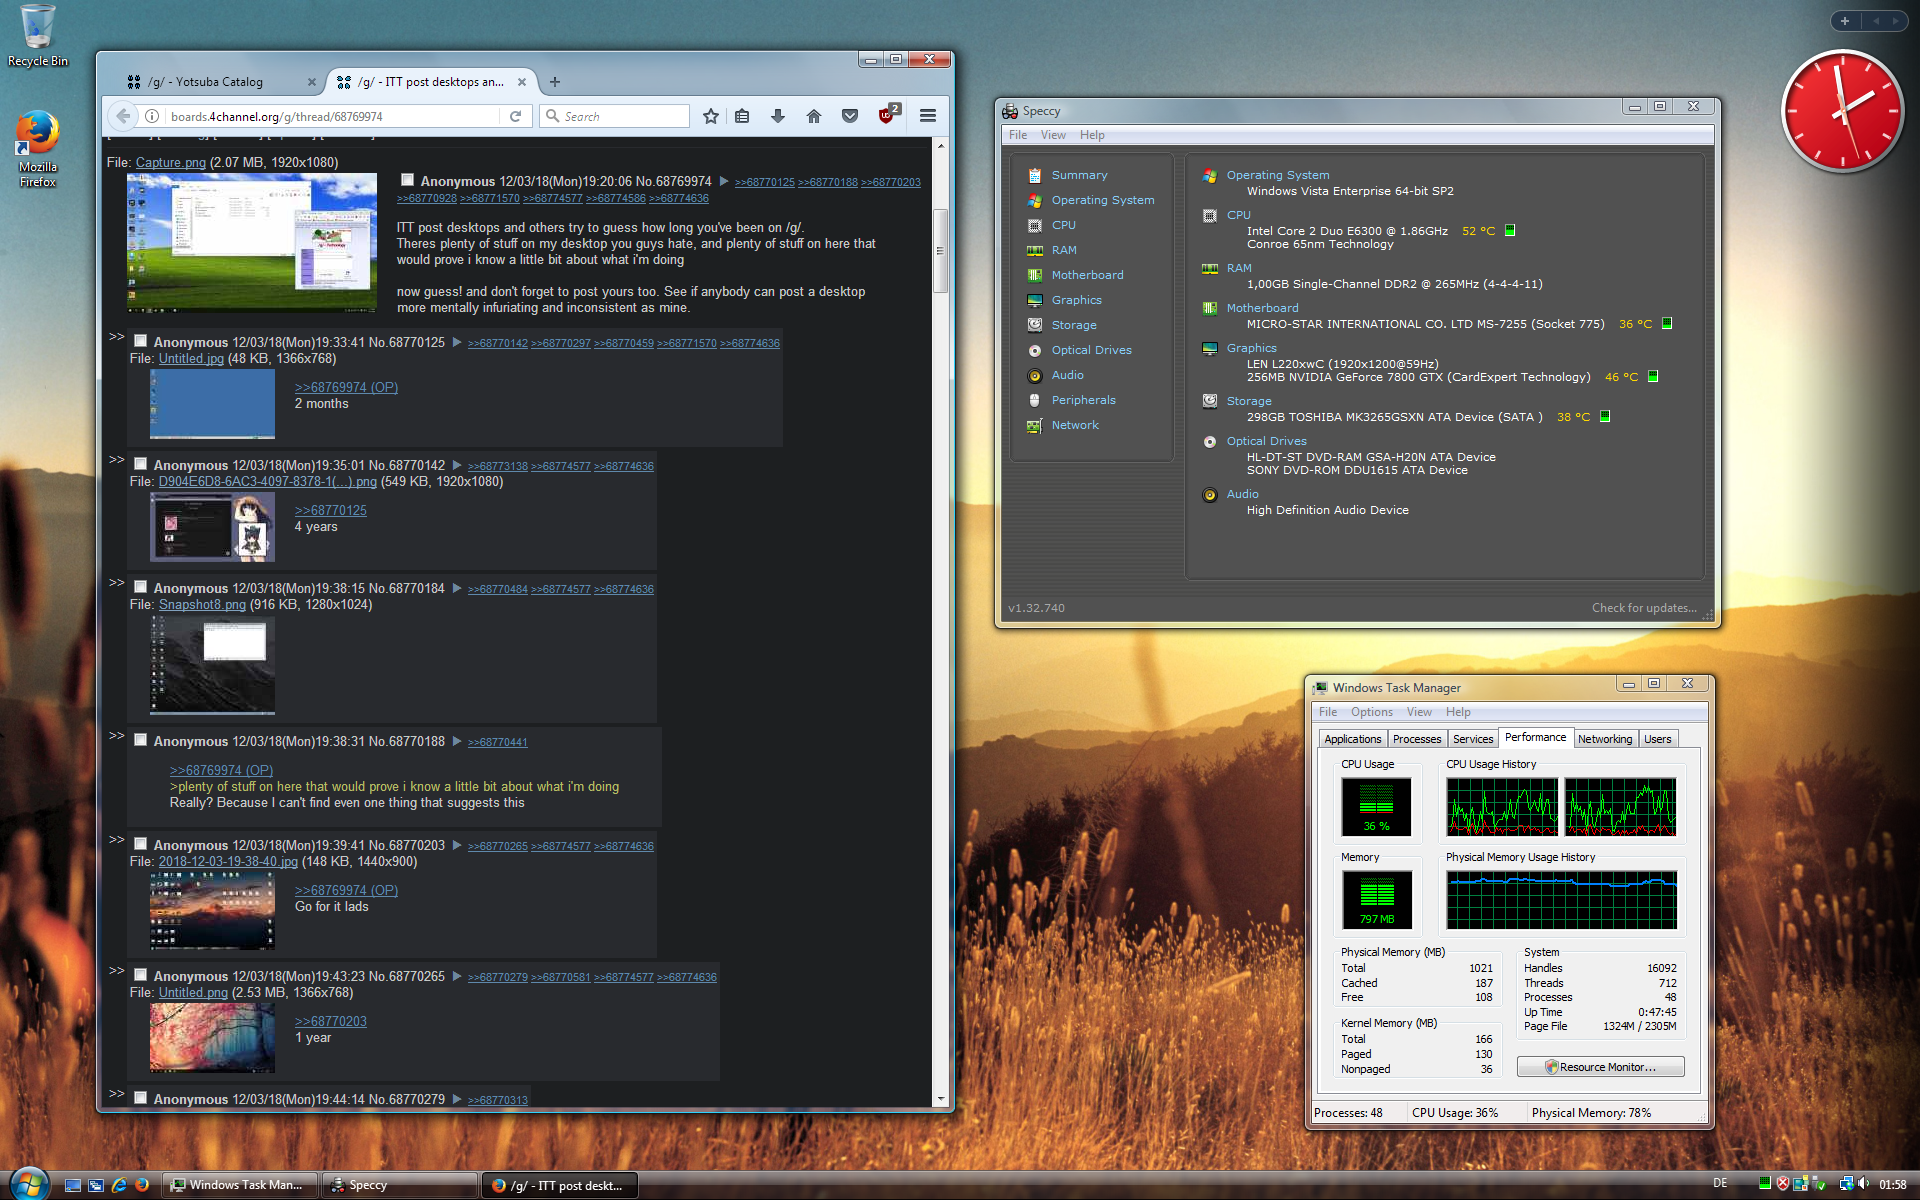Switch to Processes tab in Task Manager

[x=1417, y=739]
